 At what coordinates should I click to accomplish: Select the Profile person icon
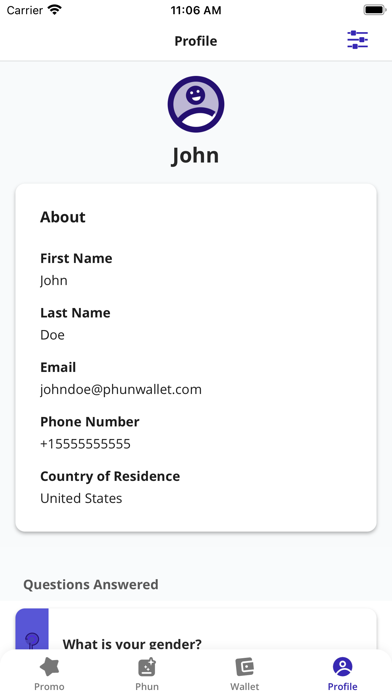pos(342,667)
